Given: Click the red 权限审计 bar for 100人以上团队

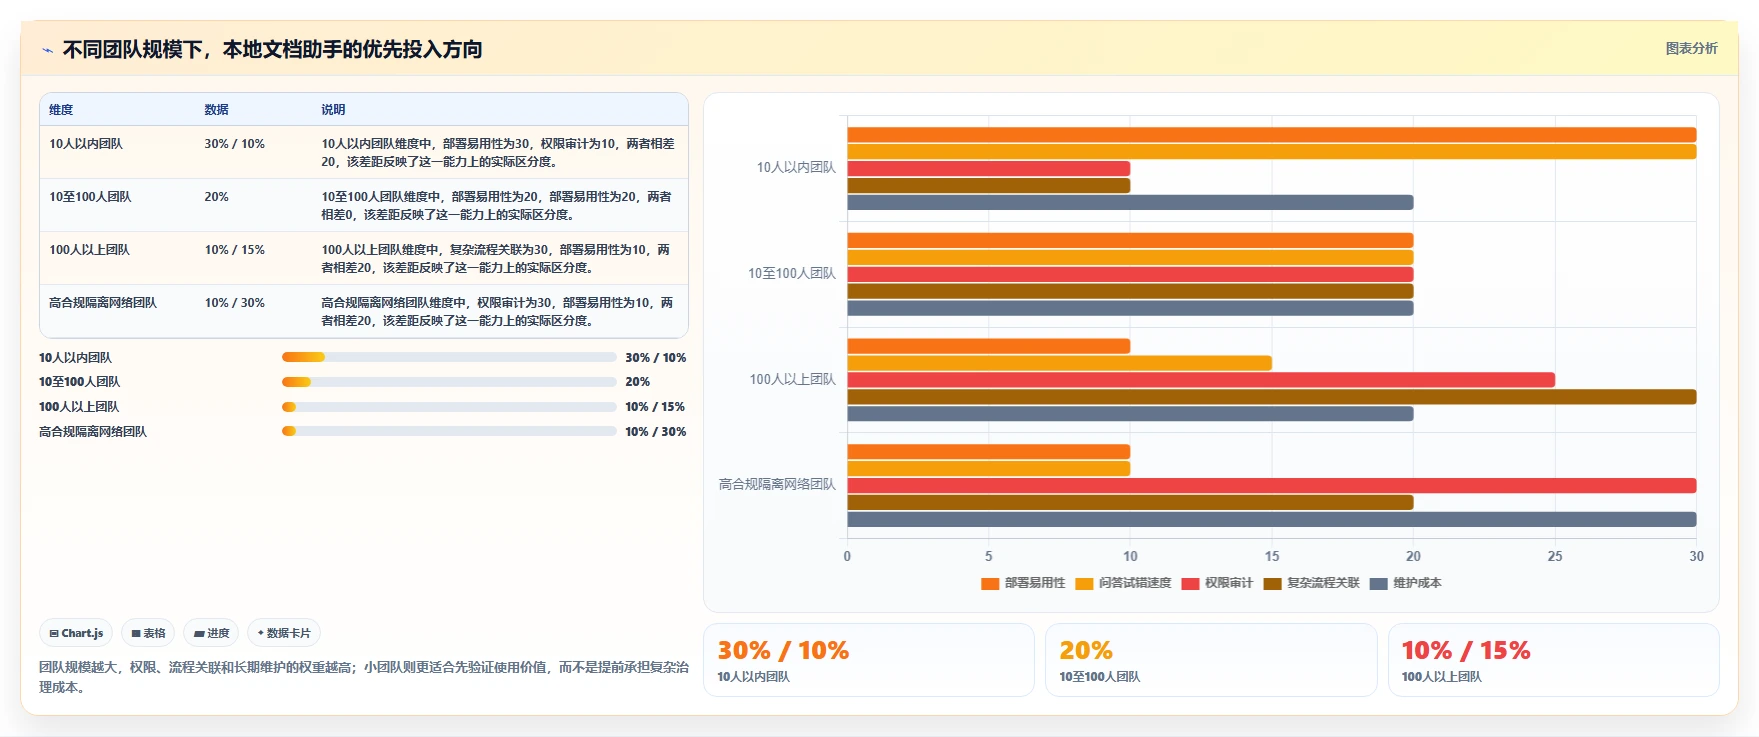Looking at the screenshot, I should click(x=1201, y=380).
